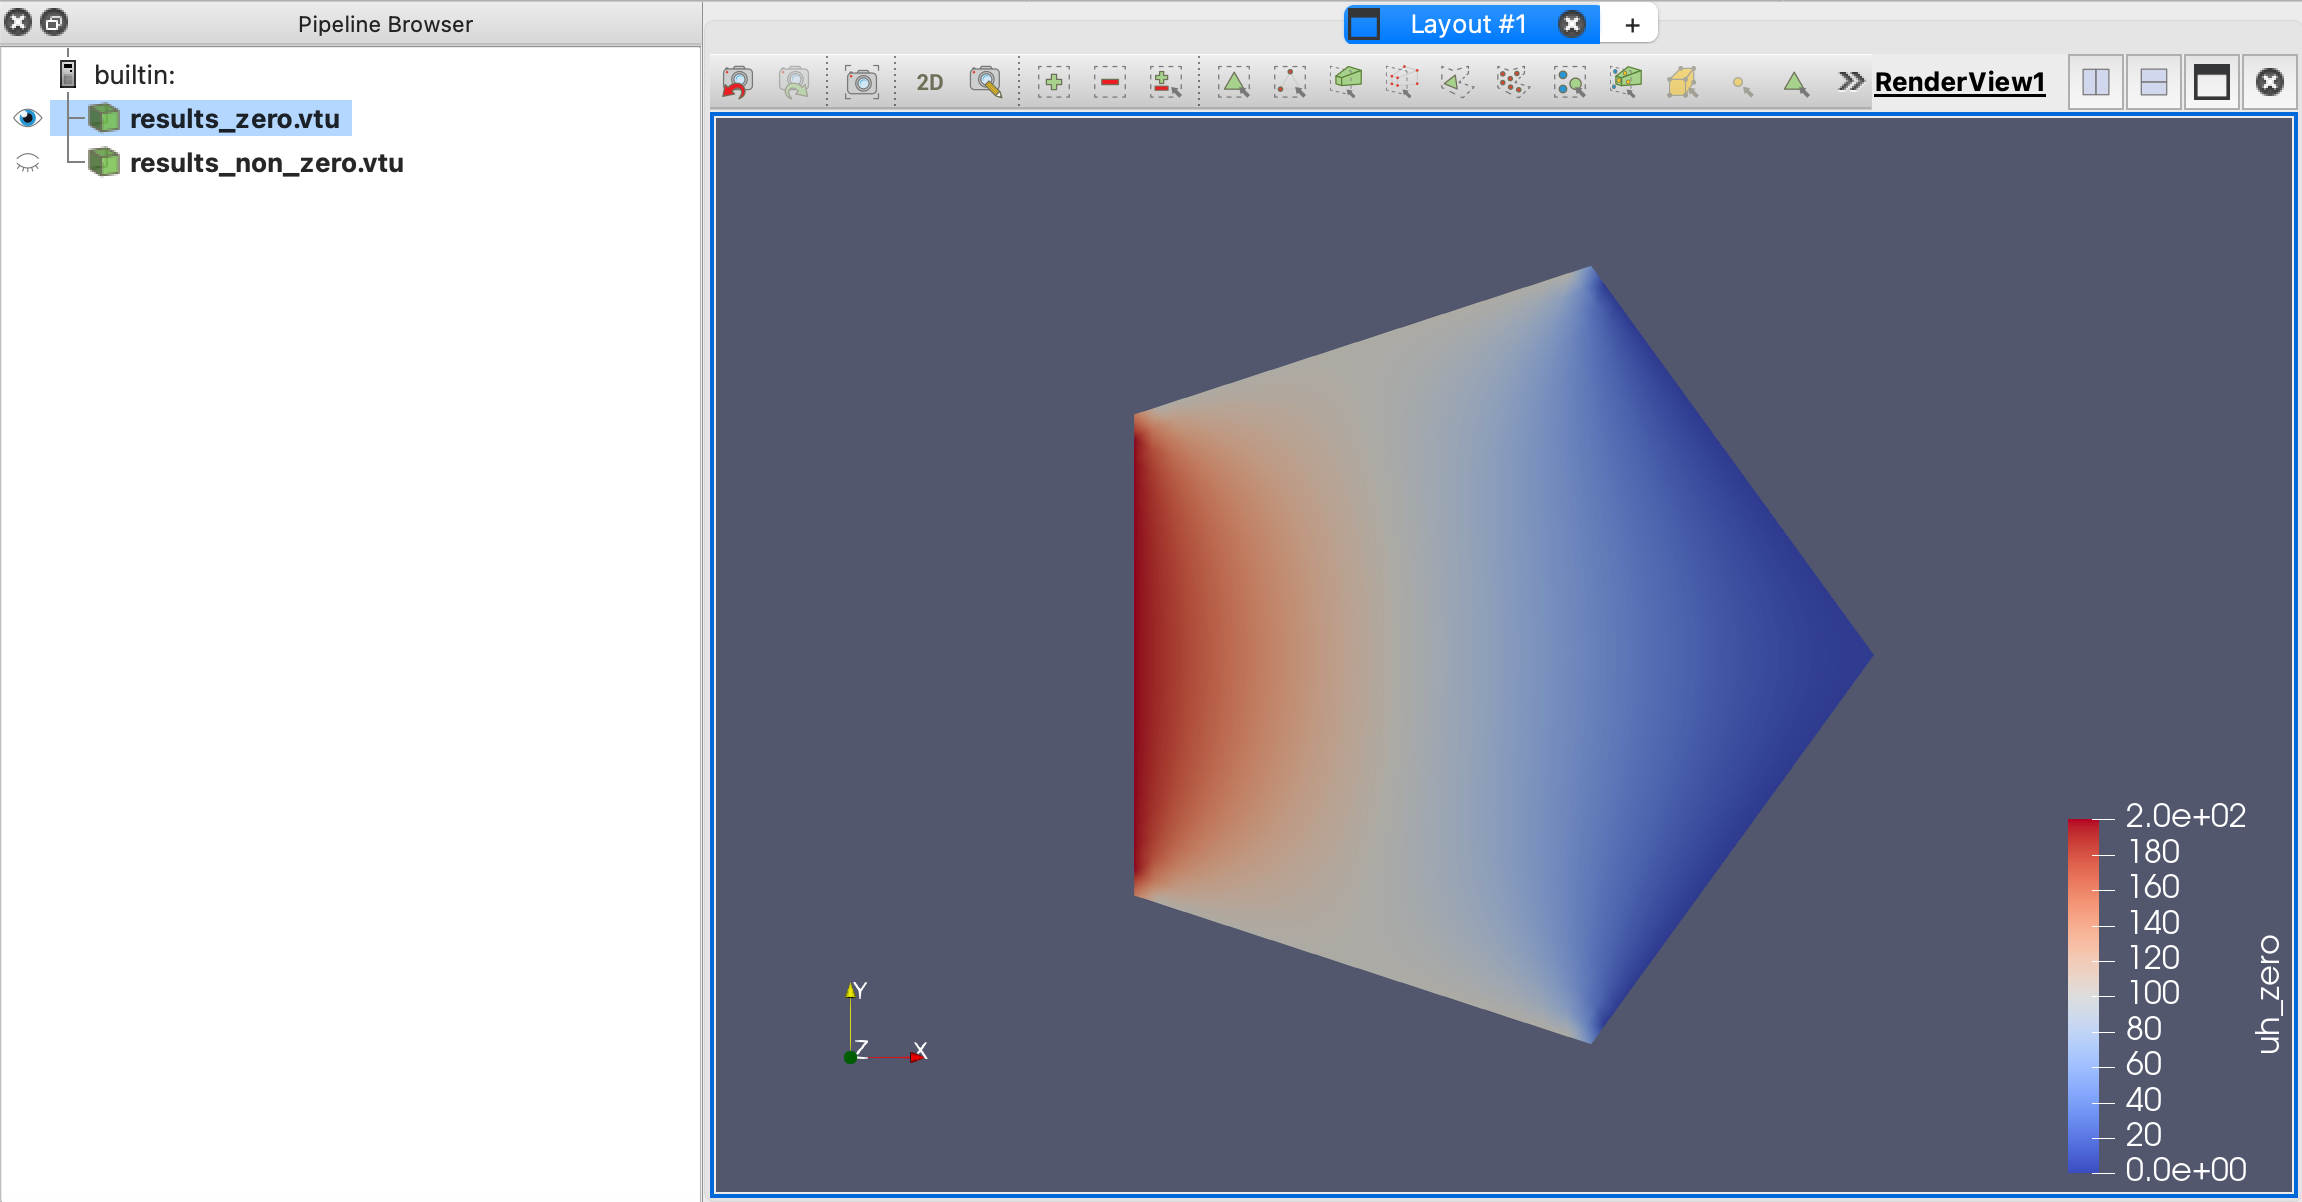
Task: Click the RenderView1 title label
Action: point(1959,82)
